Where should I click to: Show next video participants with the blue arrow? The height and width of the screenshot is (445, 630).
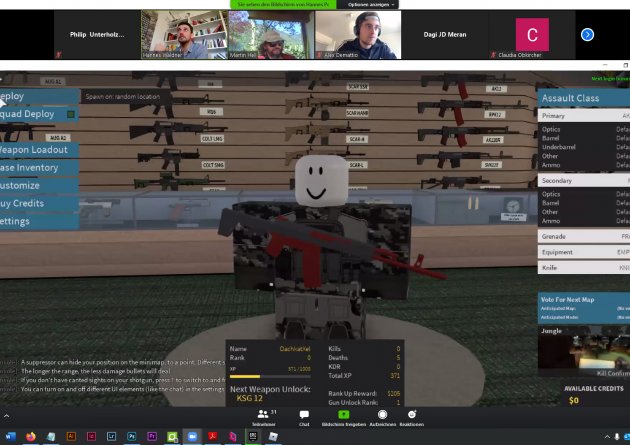587,35
